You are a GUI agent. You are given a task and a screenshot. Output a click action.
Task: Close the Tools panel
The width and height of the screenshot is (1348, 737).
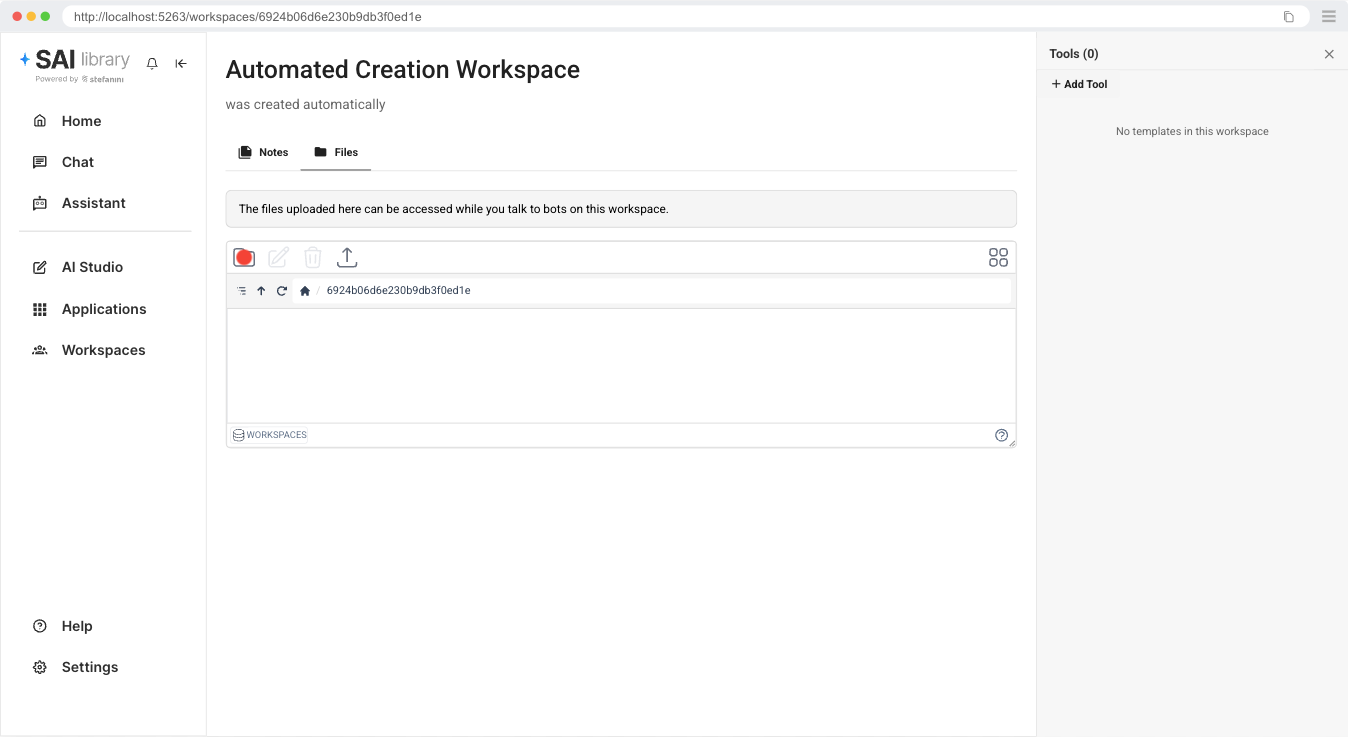point(1329,54)
